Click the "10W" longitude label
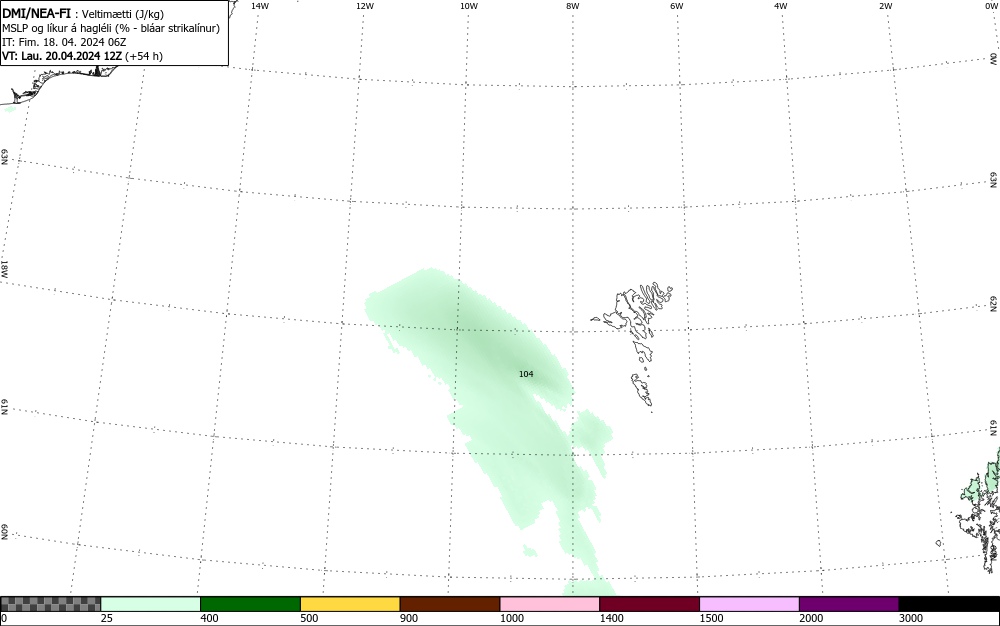1000x626 pixels. click(469, 6)
